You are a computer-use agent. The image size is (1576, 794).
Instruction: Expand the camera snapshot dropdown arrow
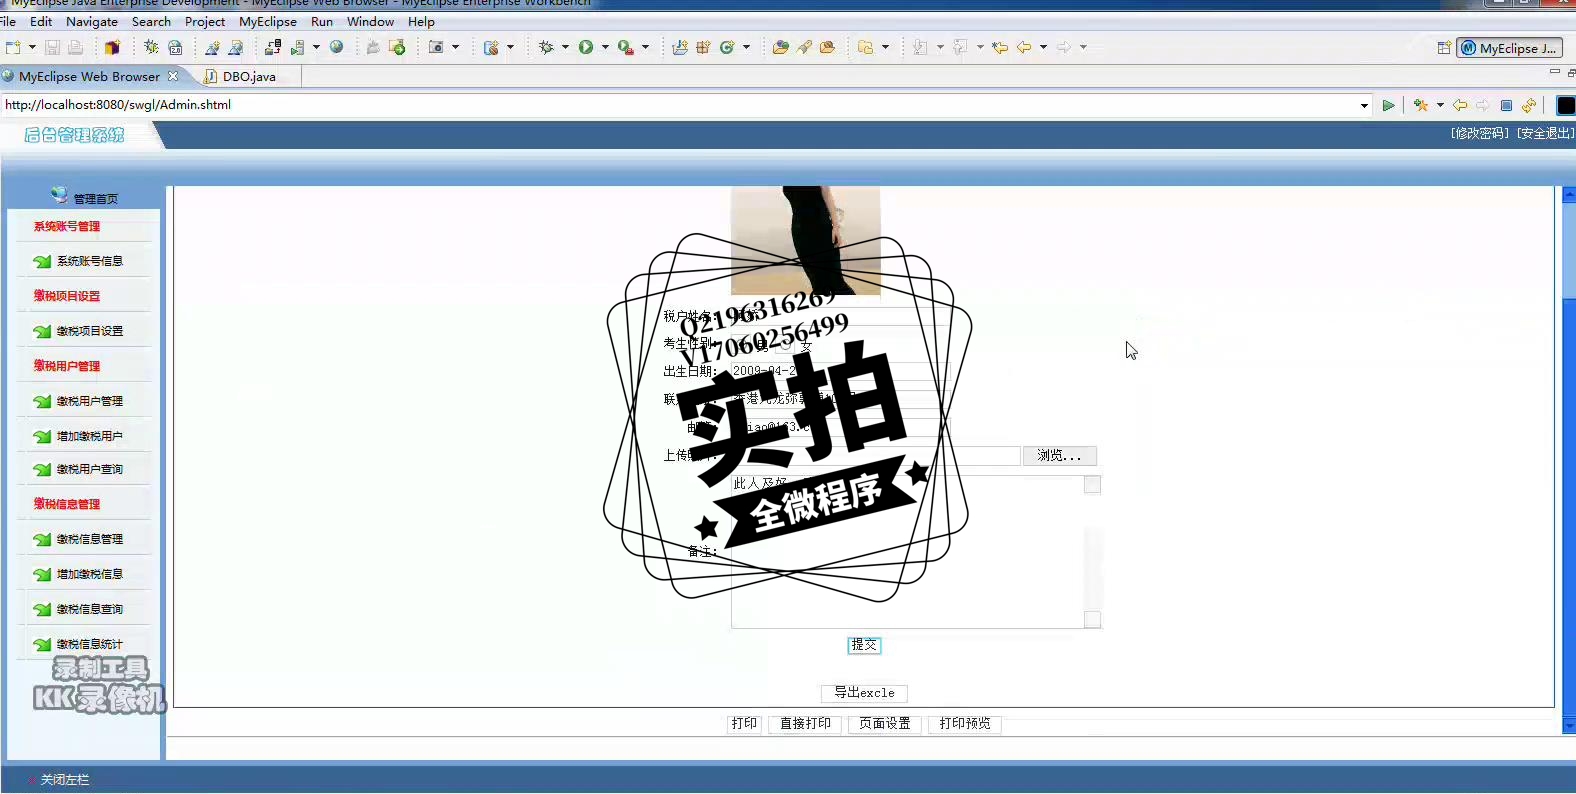(455, 47)
